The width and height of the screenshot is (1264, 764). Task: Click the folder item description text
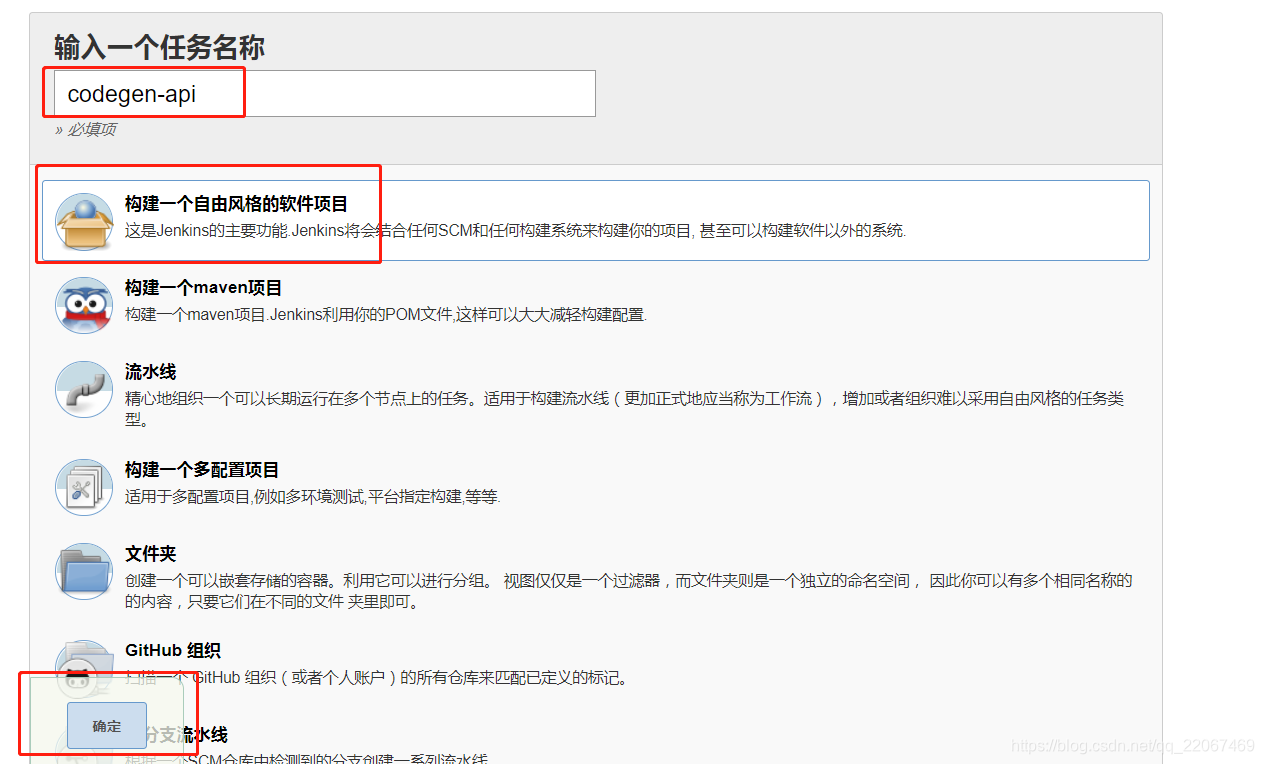[x=629, y=591]
